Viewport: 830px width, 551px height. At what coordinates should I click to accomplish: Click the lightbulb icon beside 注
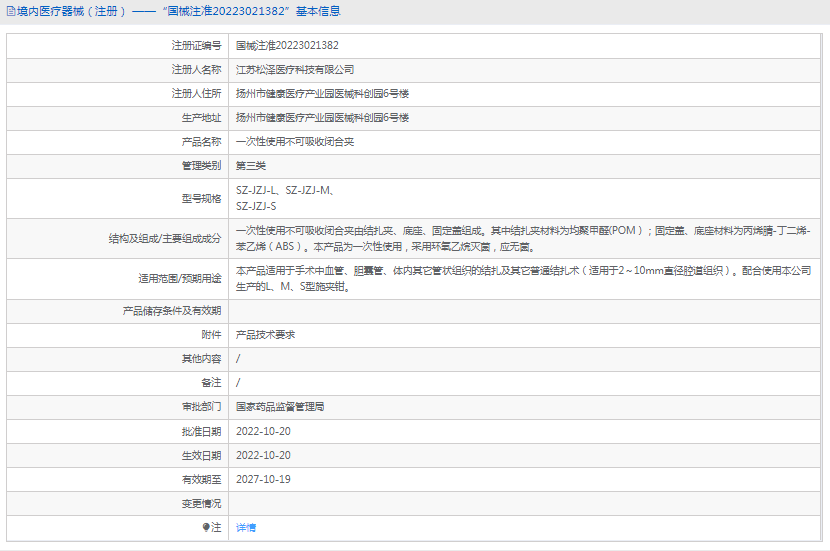coord(206,527)
